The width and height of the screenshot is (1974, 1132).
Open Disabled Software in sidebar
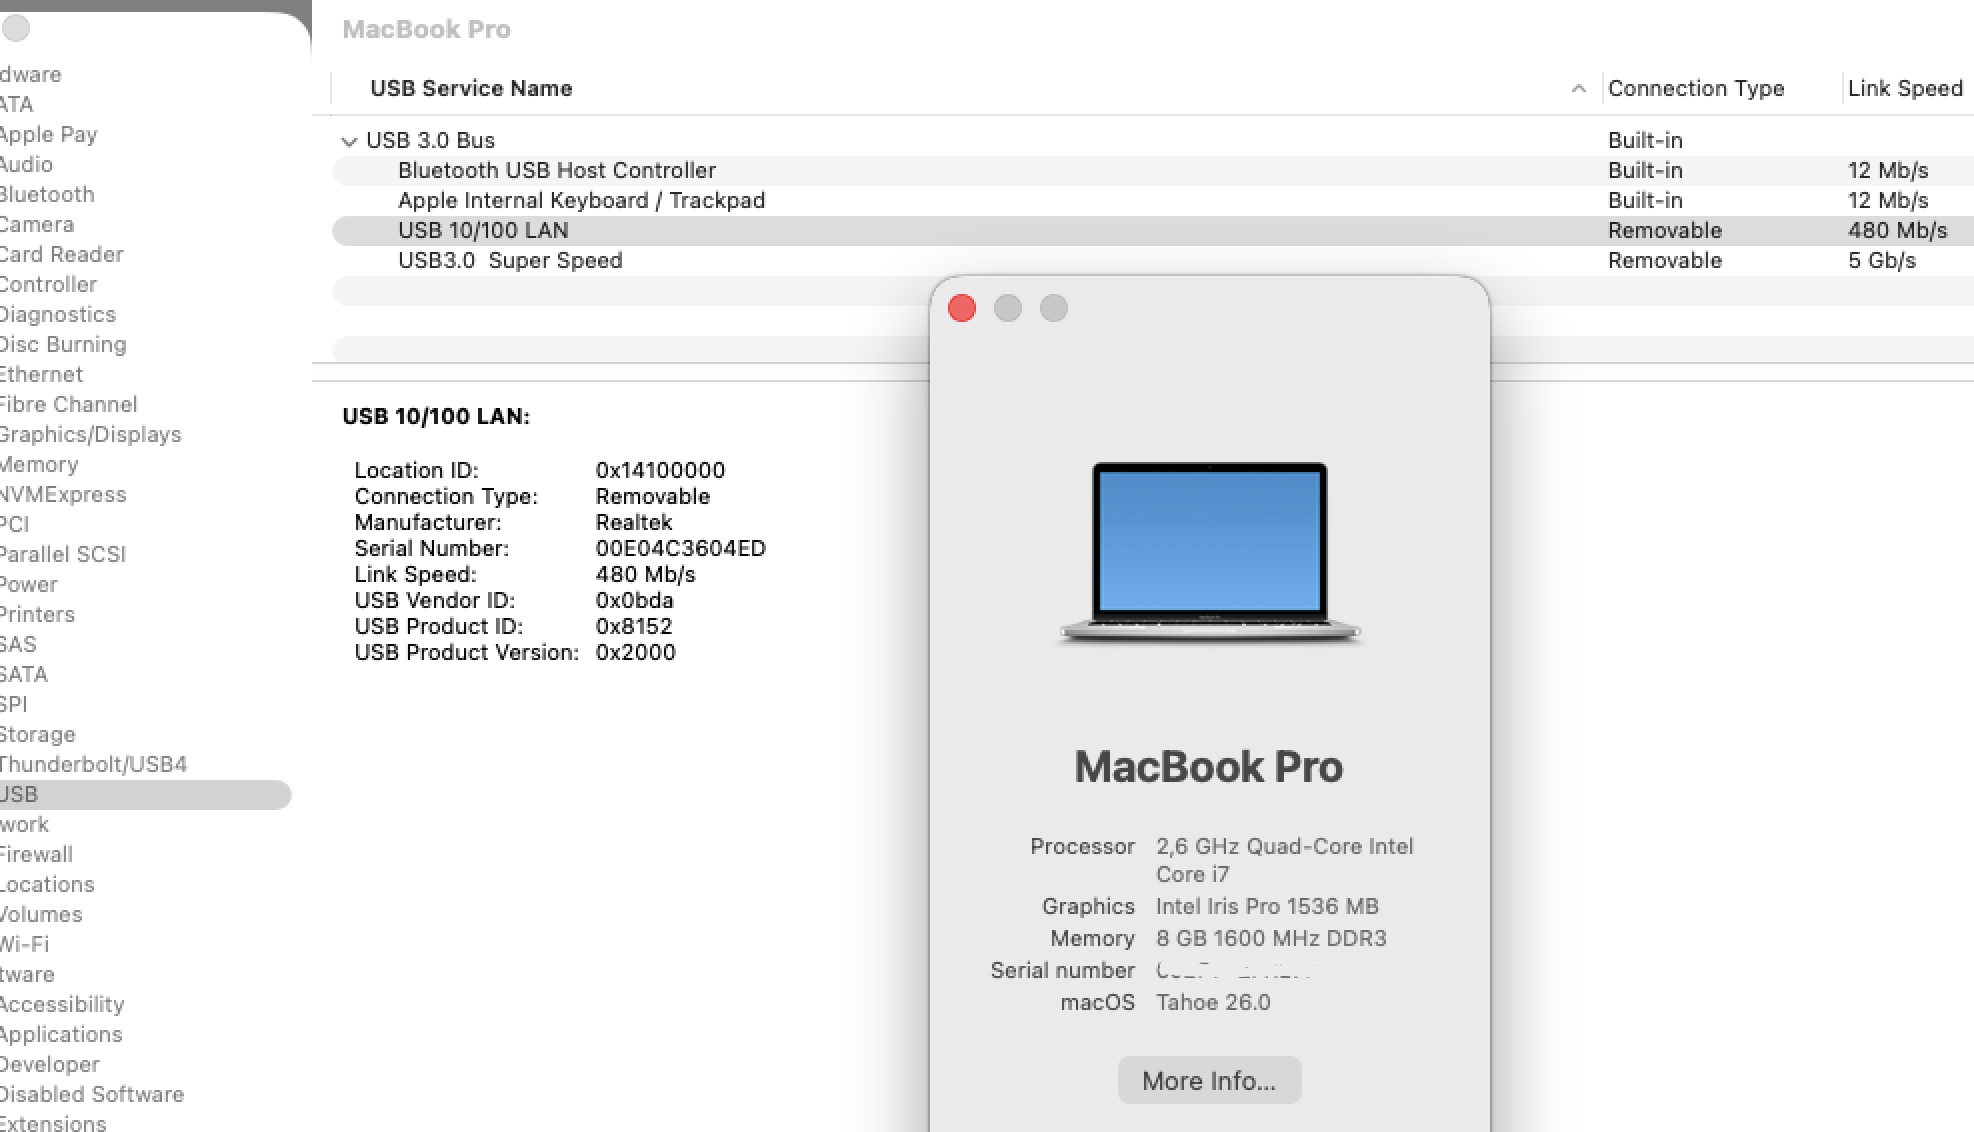[92, 1095]
